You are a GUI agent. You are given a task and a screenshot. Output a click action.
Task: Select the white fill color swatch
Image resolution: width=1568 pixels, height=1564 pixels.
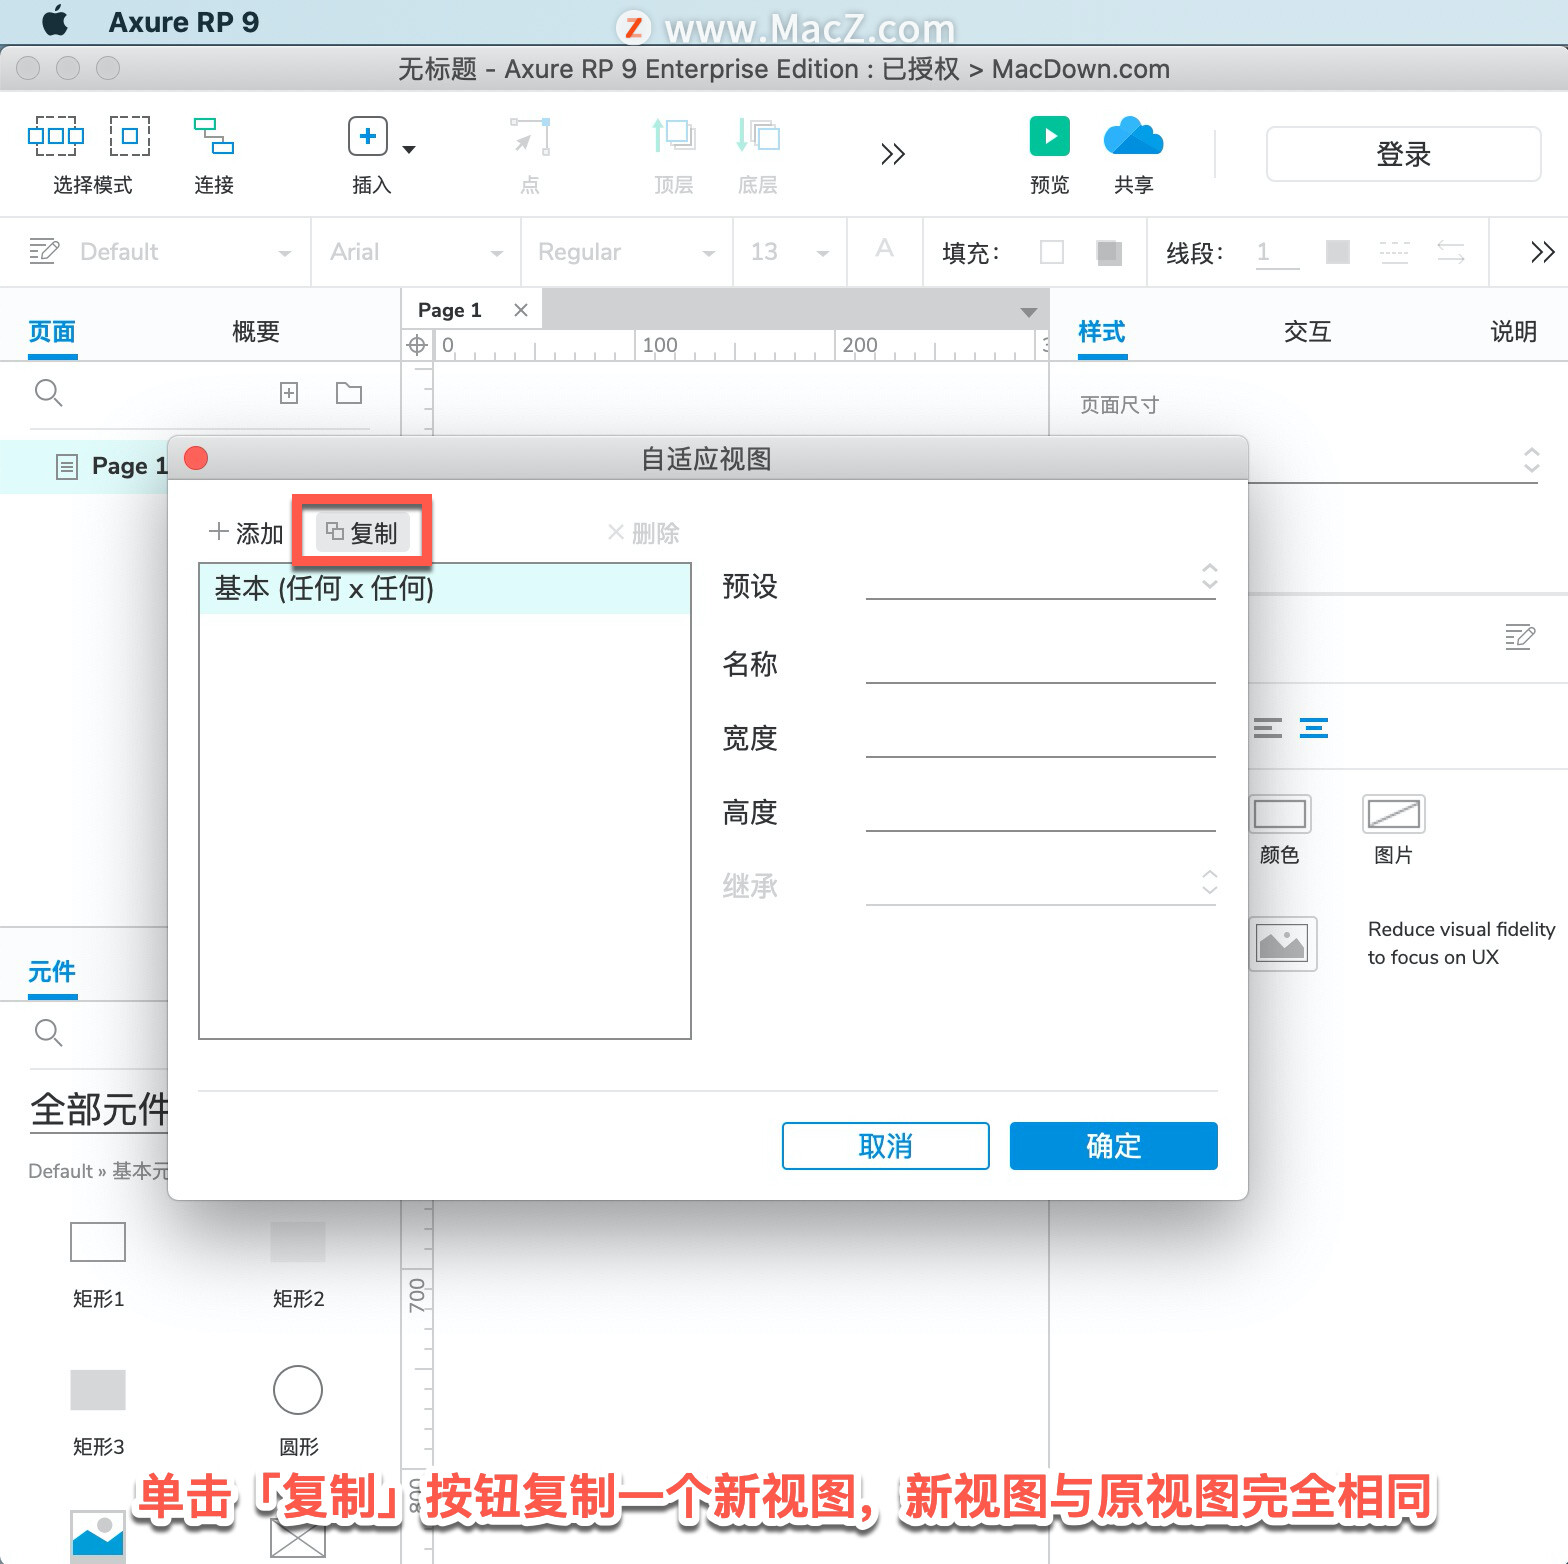pyautogui.click(x=1052, y=252)
